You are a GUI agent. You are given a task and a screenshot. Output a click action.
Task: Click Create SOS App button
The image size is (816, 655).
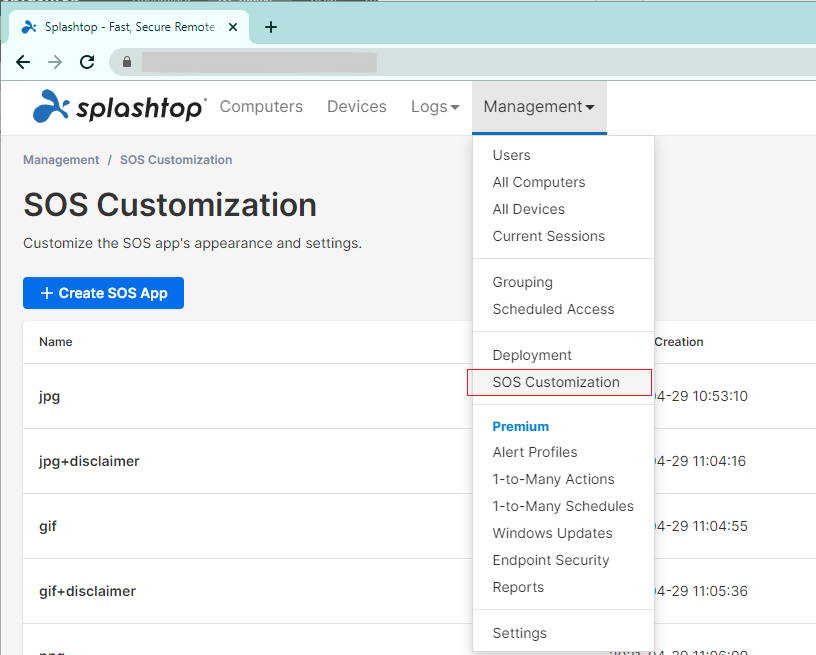pyautogui.click(x=103, y=293)
